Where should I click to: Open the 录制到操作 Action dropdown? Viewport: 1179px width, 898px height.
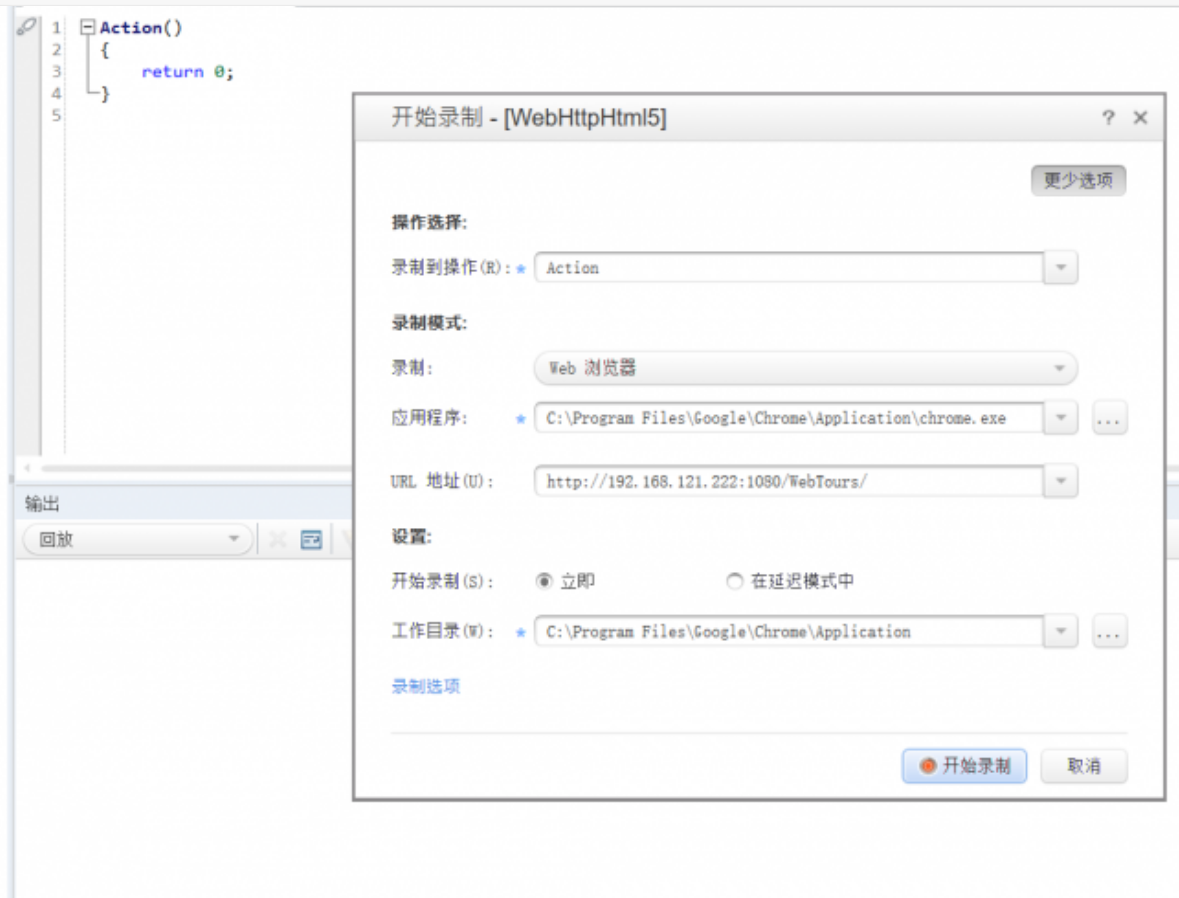(x=1060, y=268)
